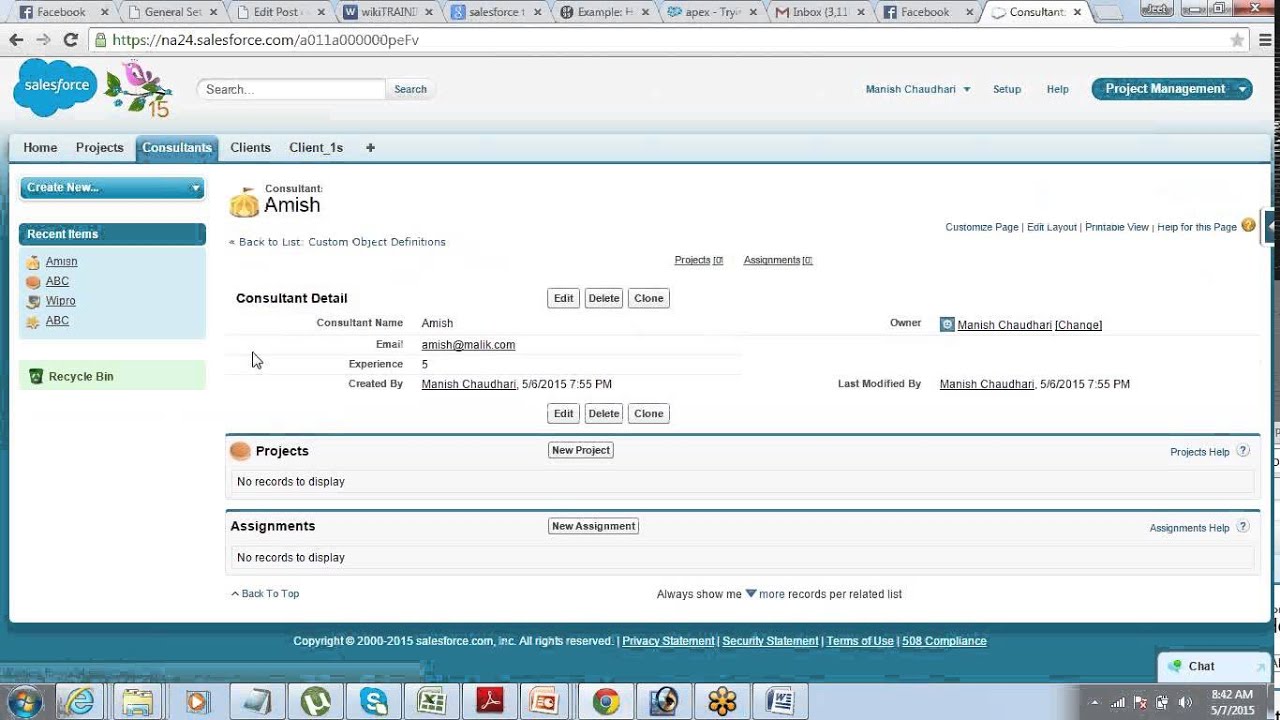Viewport: 1280px width, 720px height.
Task: Open the Projects tab
Action: point(100,147)
